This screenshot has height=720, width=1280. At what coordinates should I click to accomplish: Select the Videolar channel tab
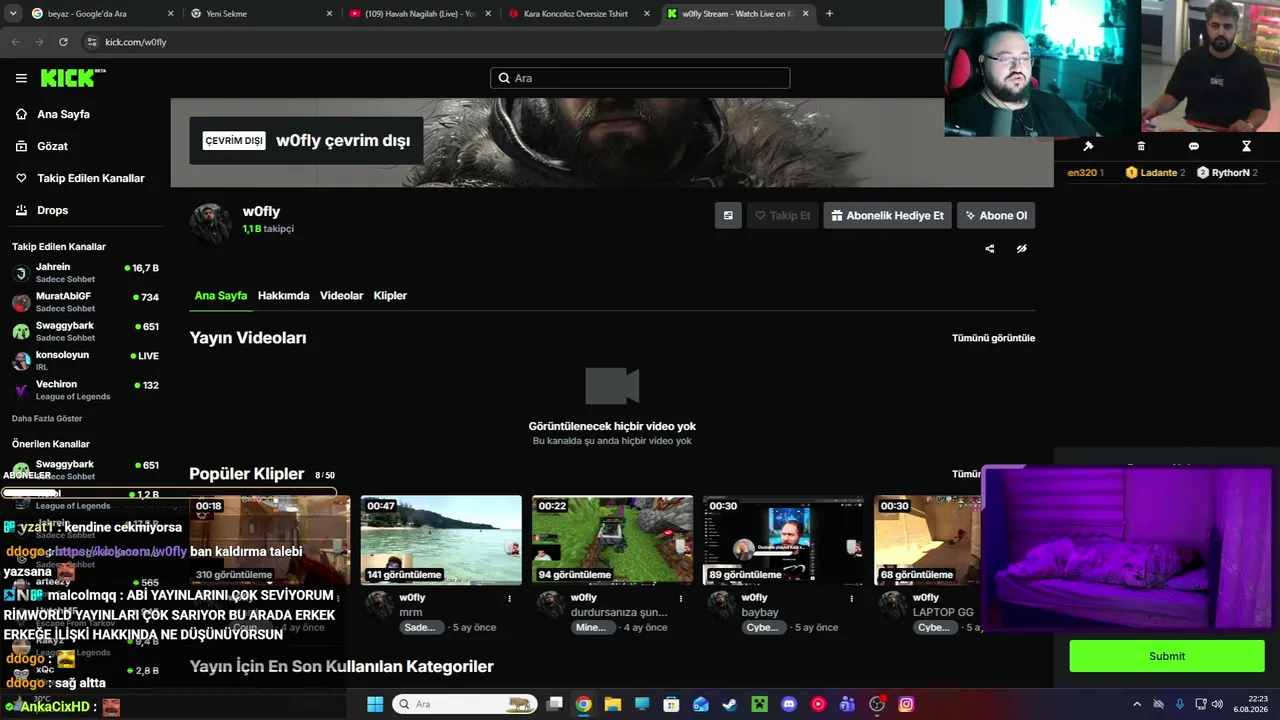(341, 296)
